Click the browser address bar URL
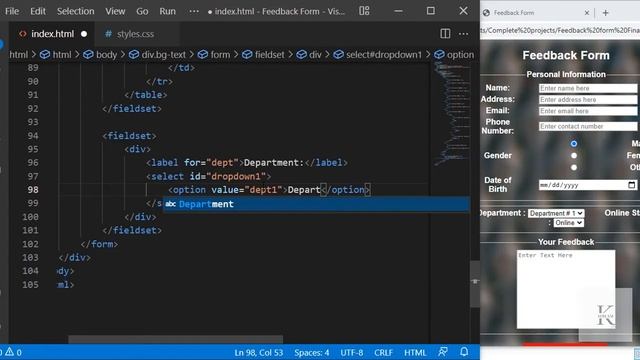Image resolution: width=640 pixels, height=360 pixels. click(x=560, y=30)
